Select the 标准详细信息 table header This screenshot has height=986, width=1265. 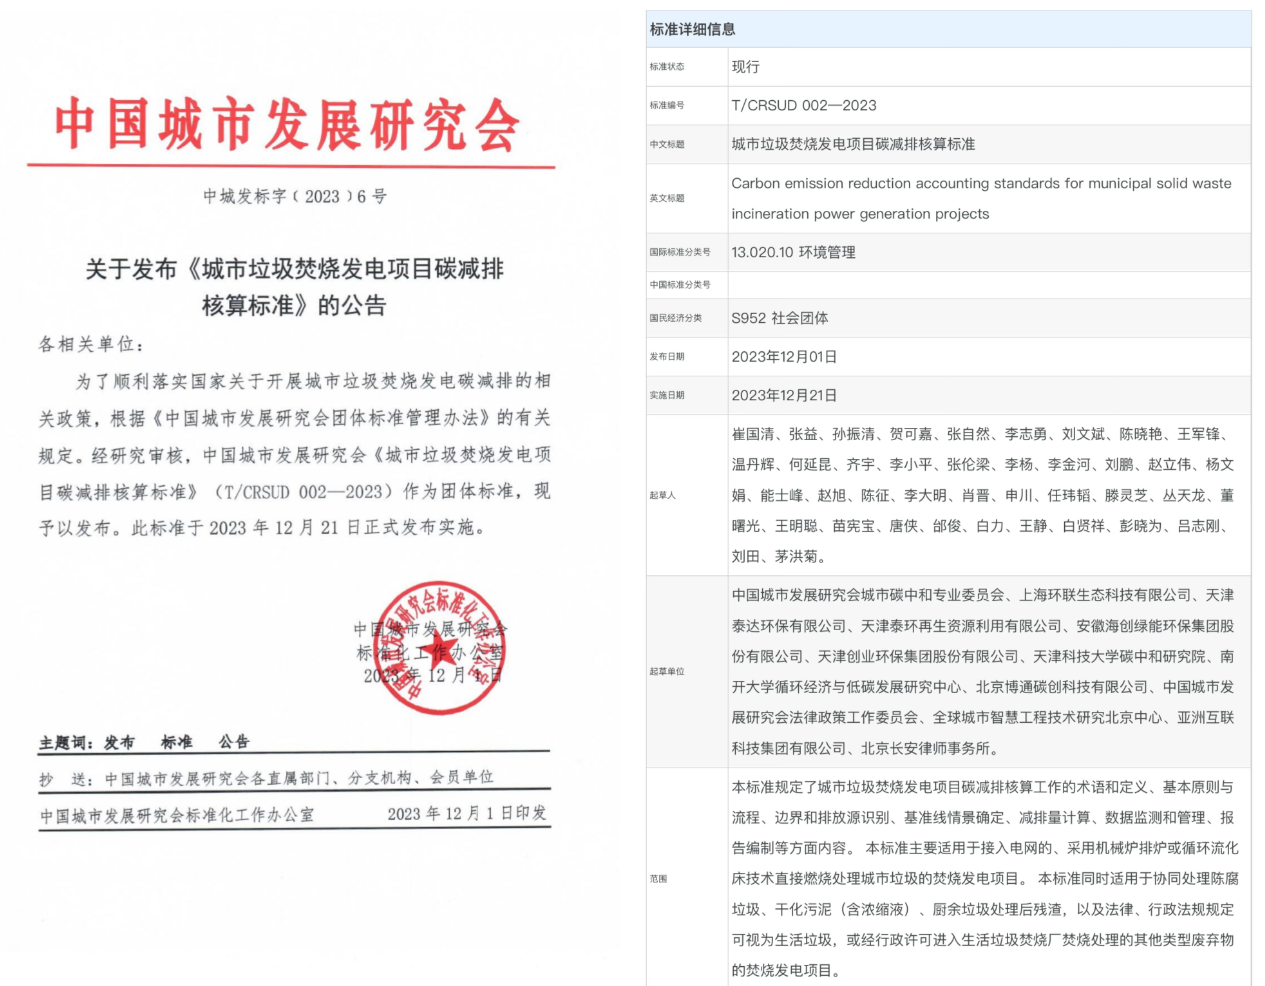693,30
